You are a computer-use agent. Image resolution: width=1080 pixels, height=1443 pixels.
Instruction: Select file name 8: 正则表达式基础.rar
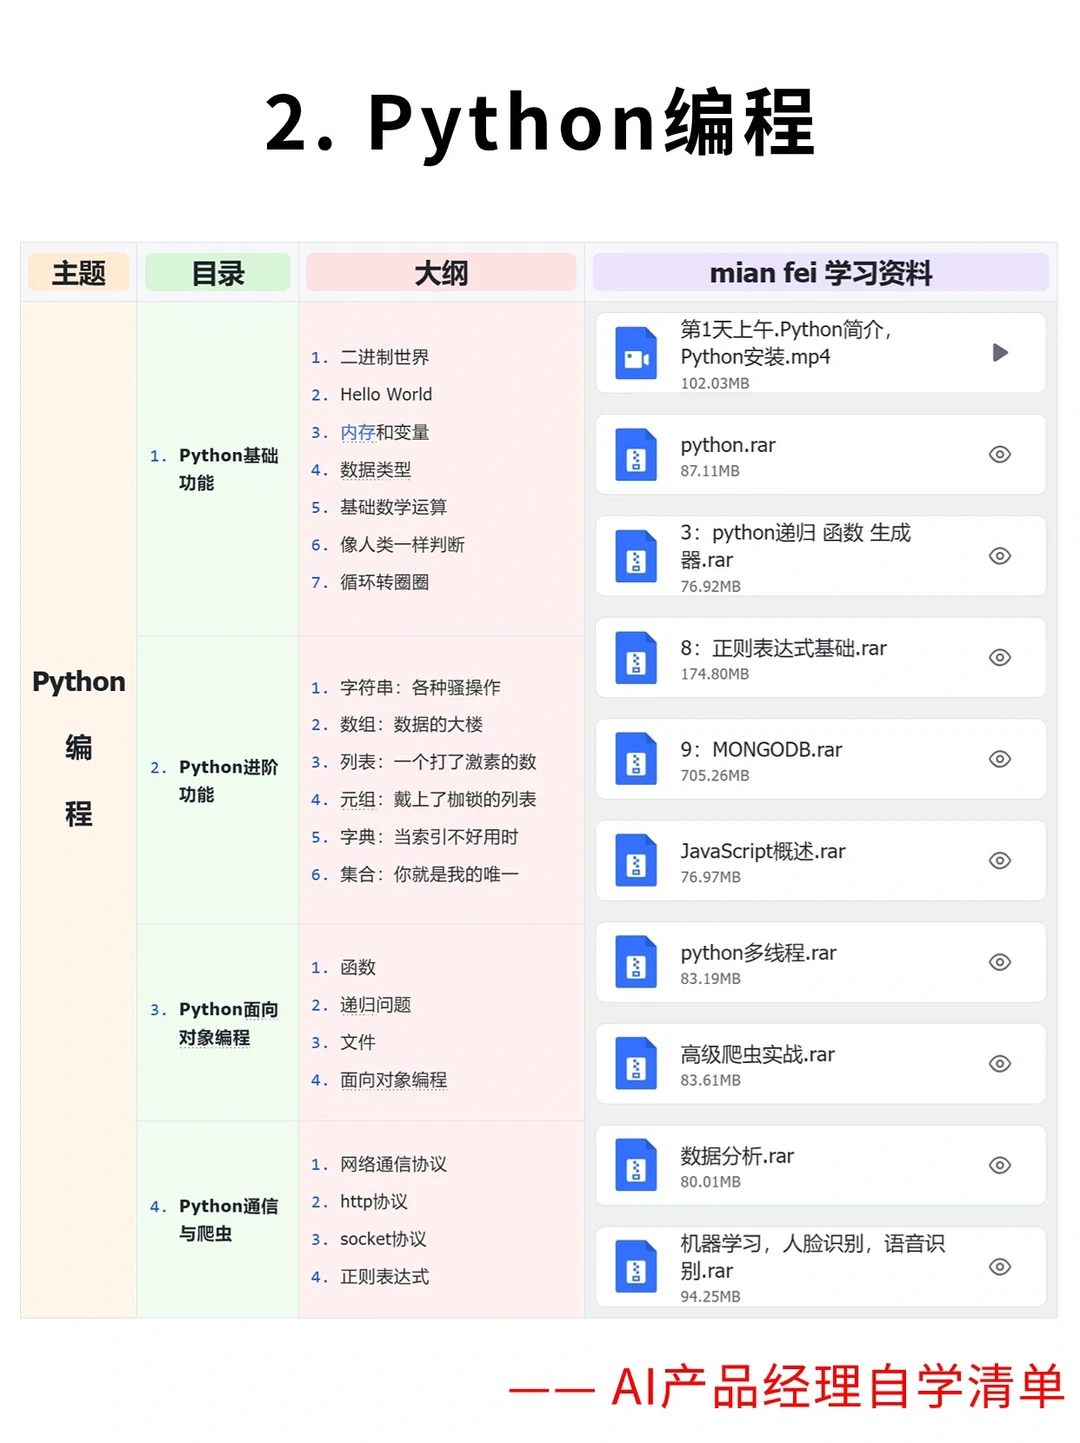(783, 648)
